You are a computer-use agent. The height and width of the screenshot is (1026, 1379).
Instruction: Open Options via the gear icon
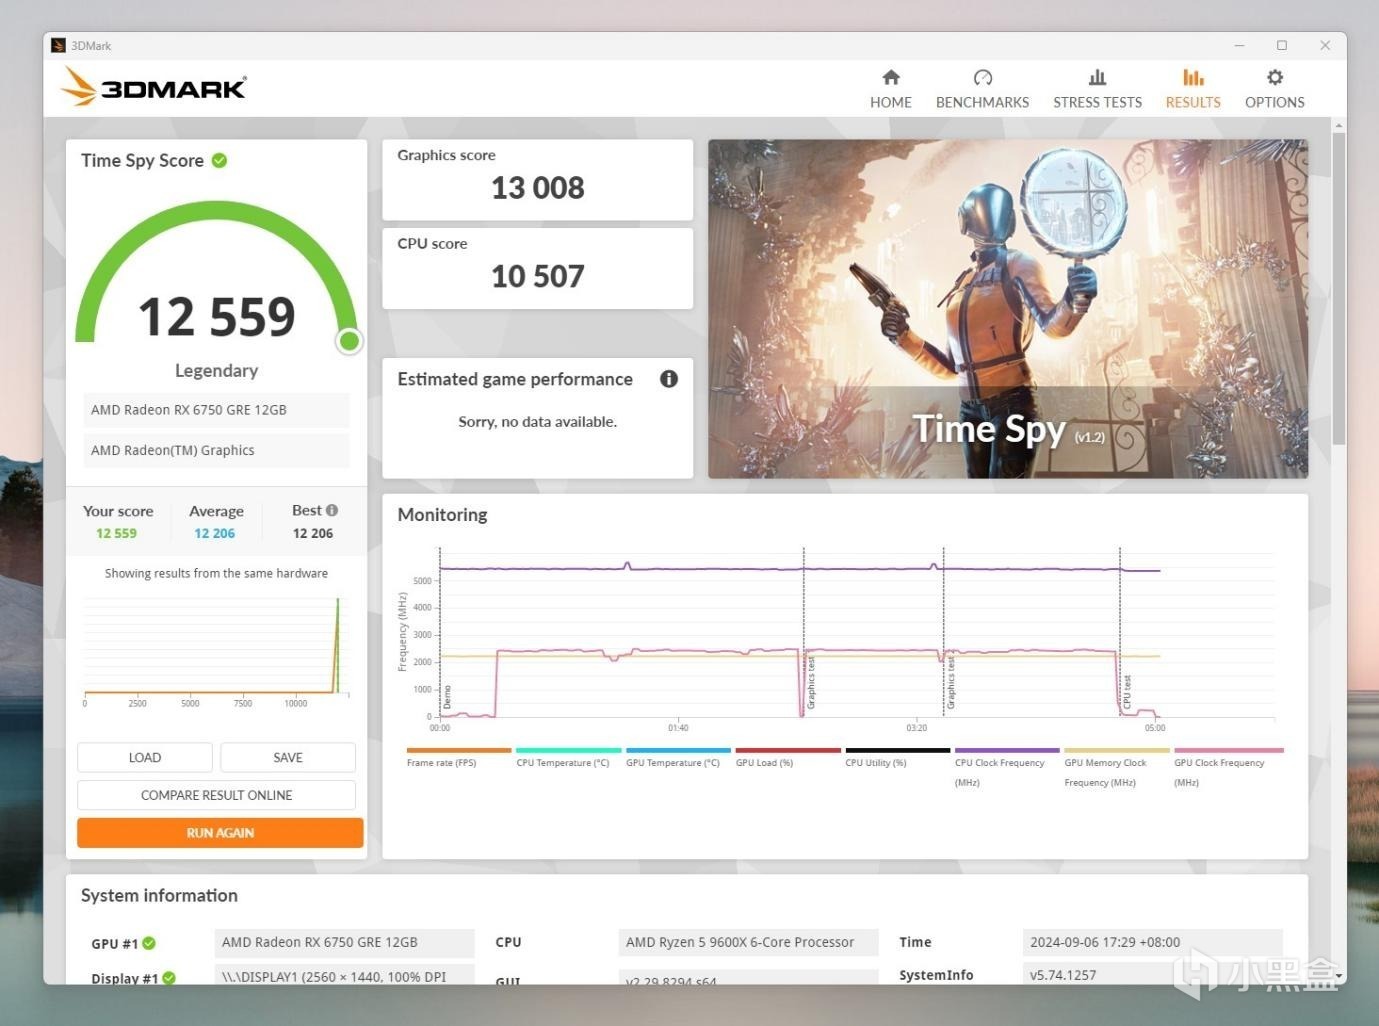(1275, 77)
